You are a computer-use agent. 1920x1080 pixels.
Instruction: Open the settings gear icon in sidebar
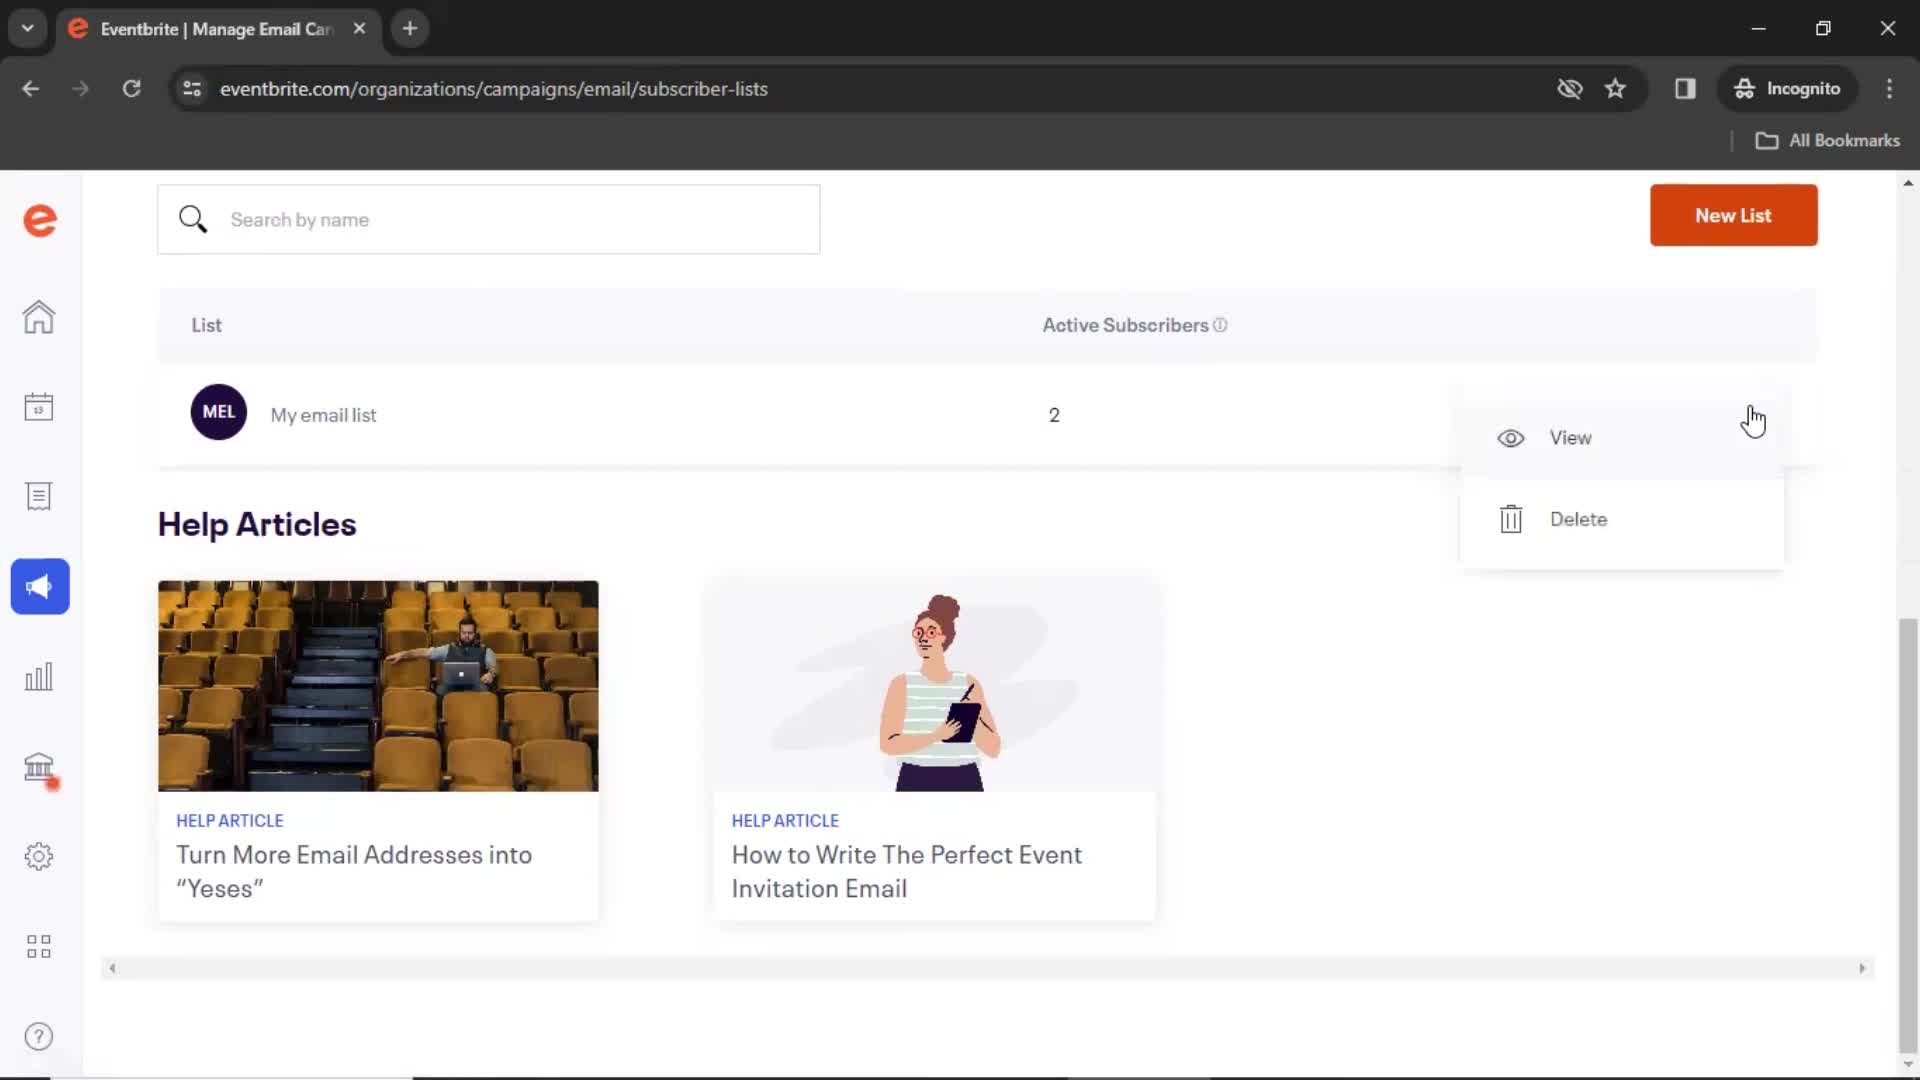pyautogui.click(x=38, y=857)
